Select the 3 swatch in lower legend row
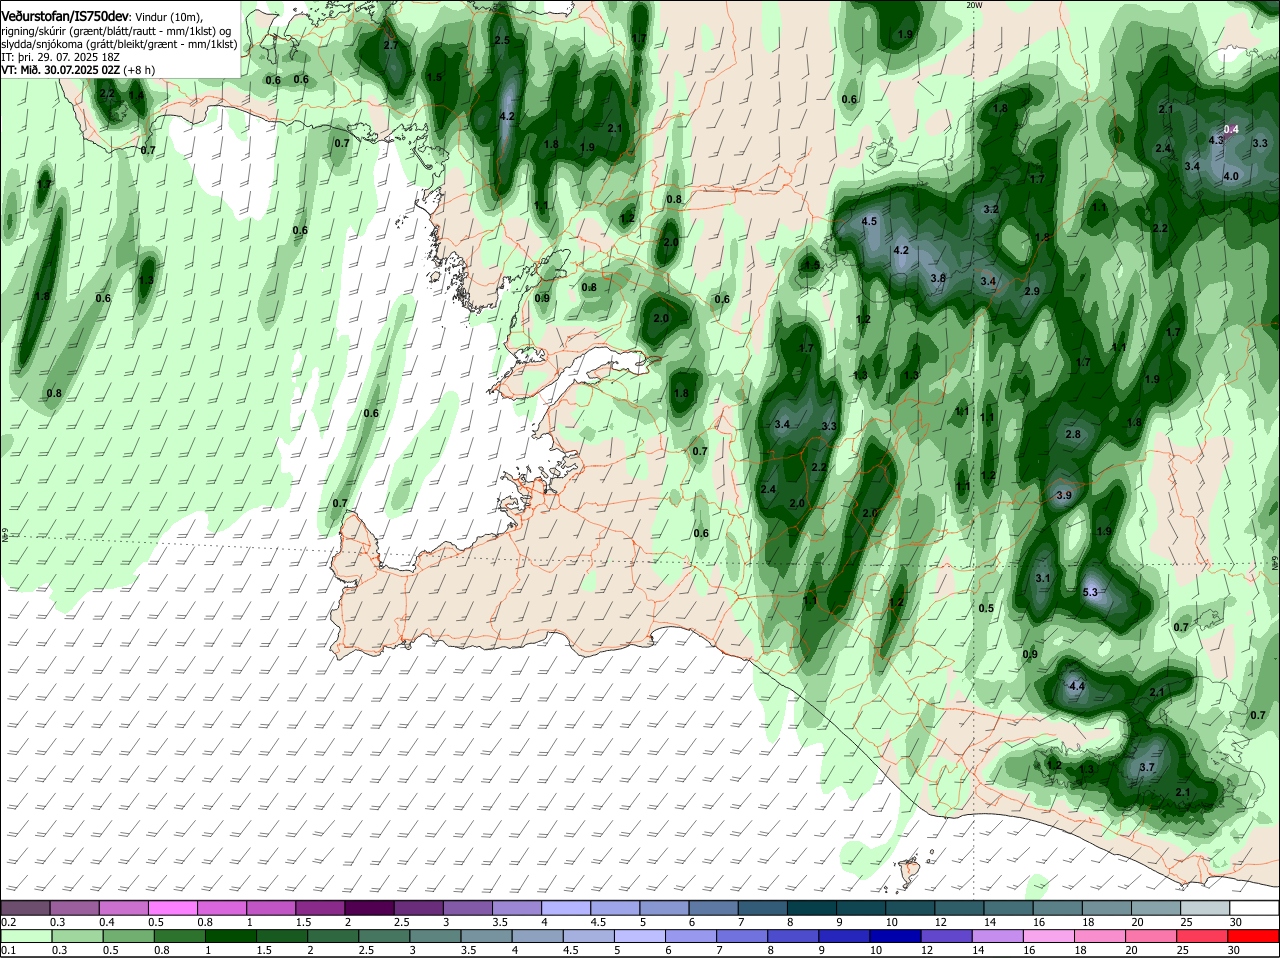The height and width of the screenshot is (958, 1280). (435, 935)
